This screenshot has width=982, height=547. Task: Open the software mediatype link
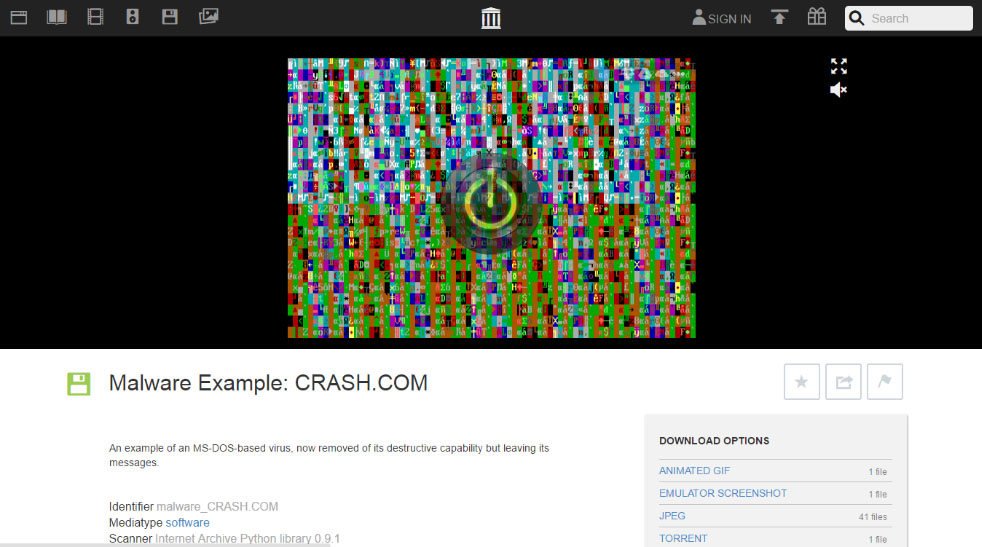pyautogui.click(x=187, y=523)
